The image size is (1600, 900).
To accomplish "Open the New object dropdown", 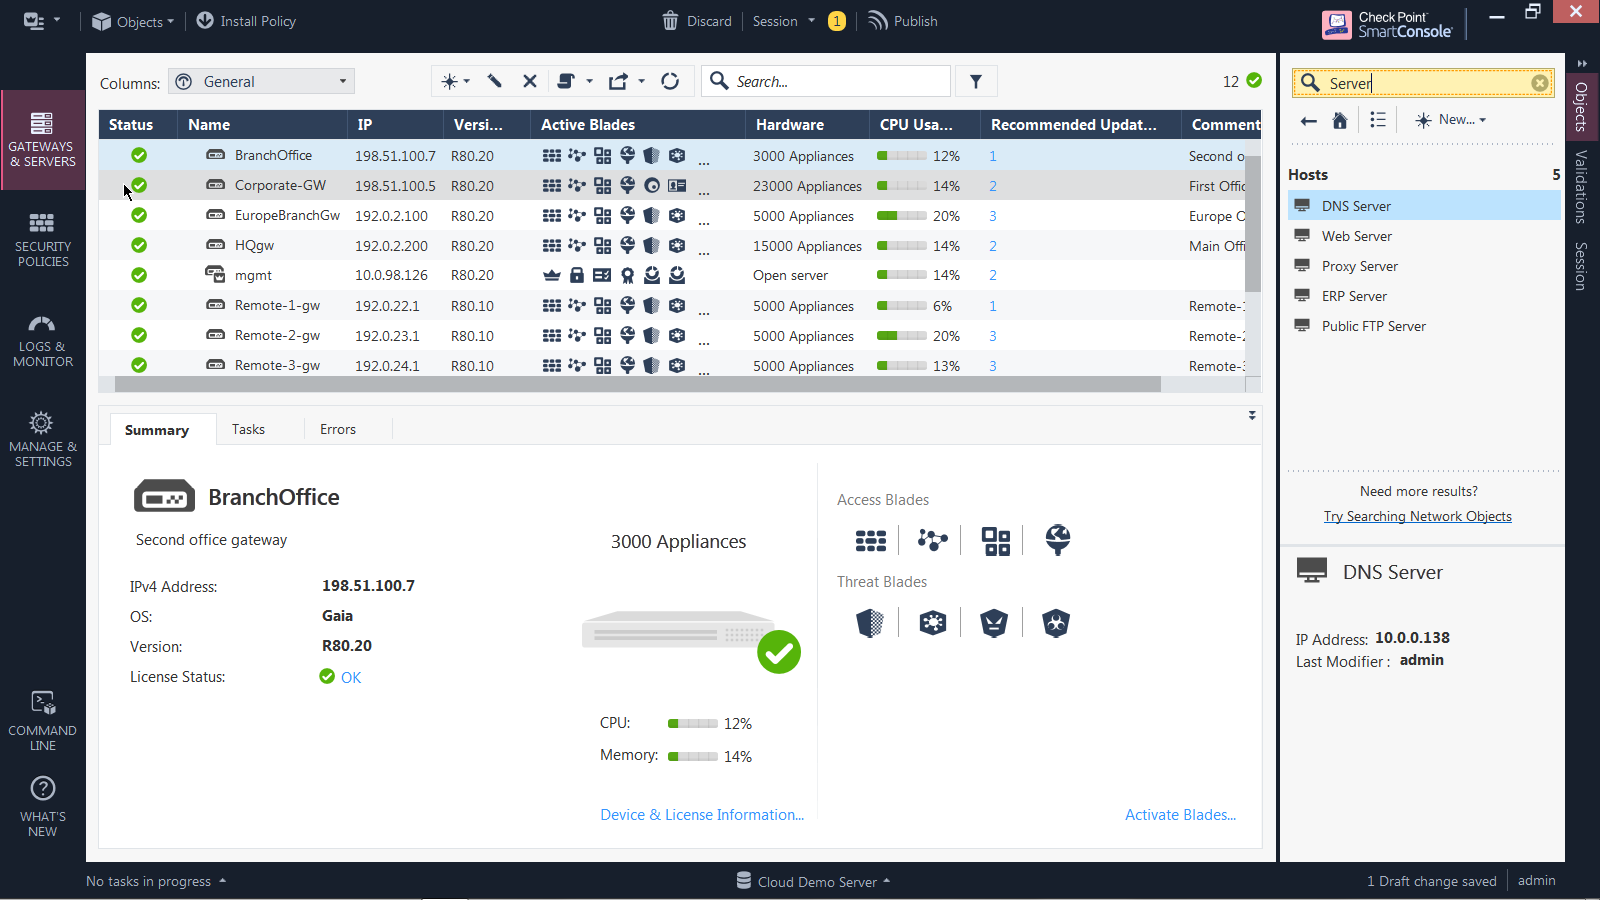I will (x=1451, y=120).
